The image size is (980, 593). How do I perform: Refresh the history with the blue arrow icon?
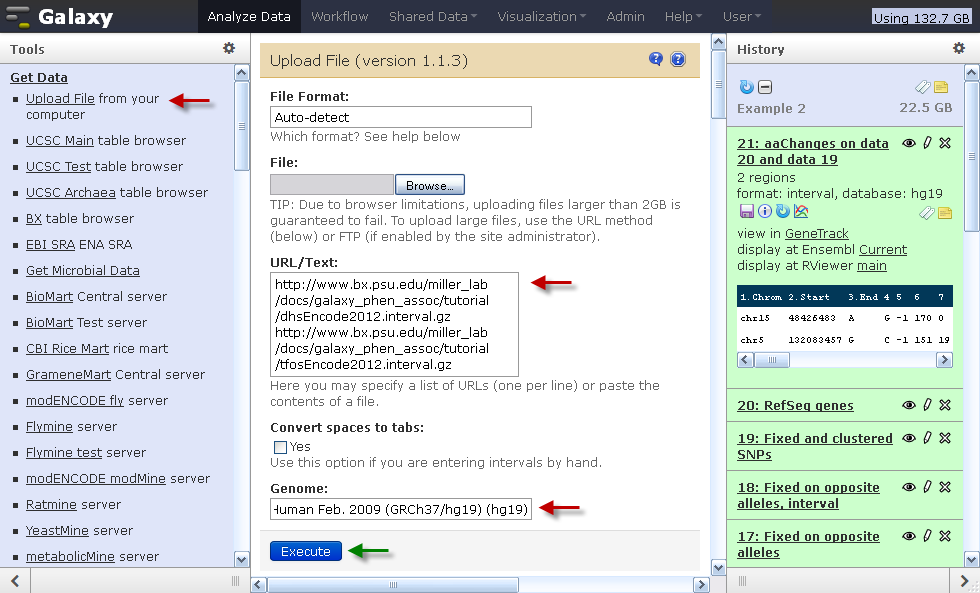(x=747, y=87)
